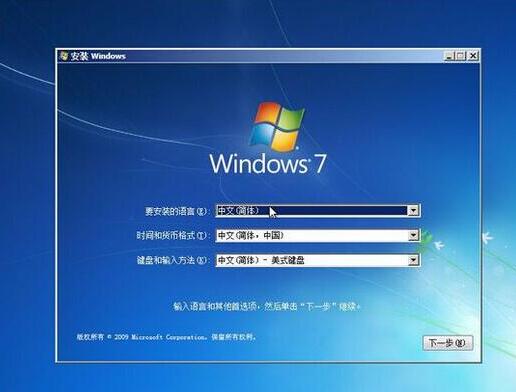Image resolution: width=516 pixels, height=392 pixels.
Task: Close the 安装 Windows setup dialog
Action: click(473, 56)
